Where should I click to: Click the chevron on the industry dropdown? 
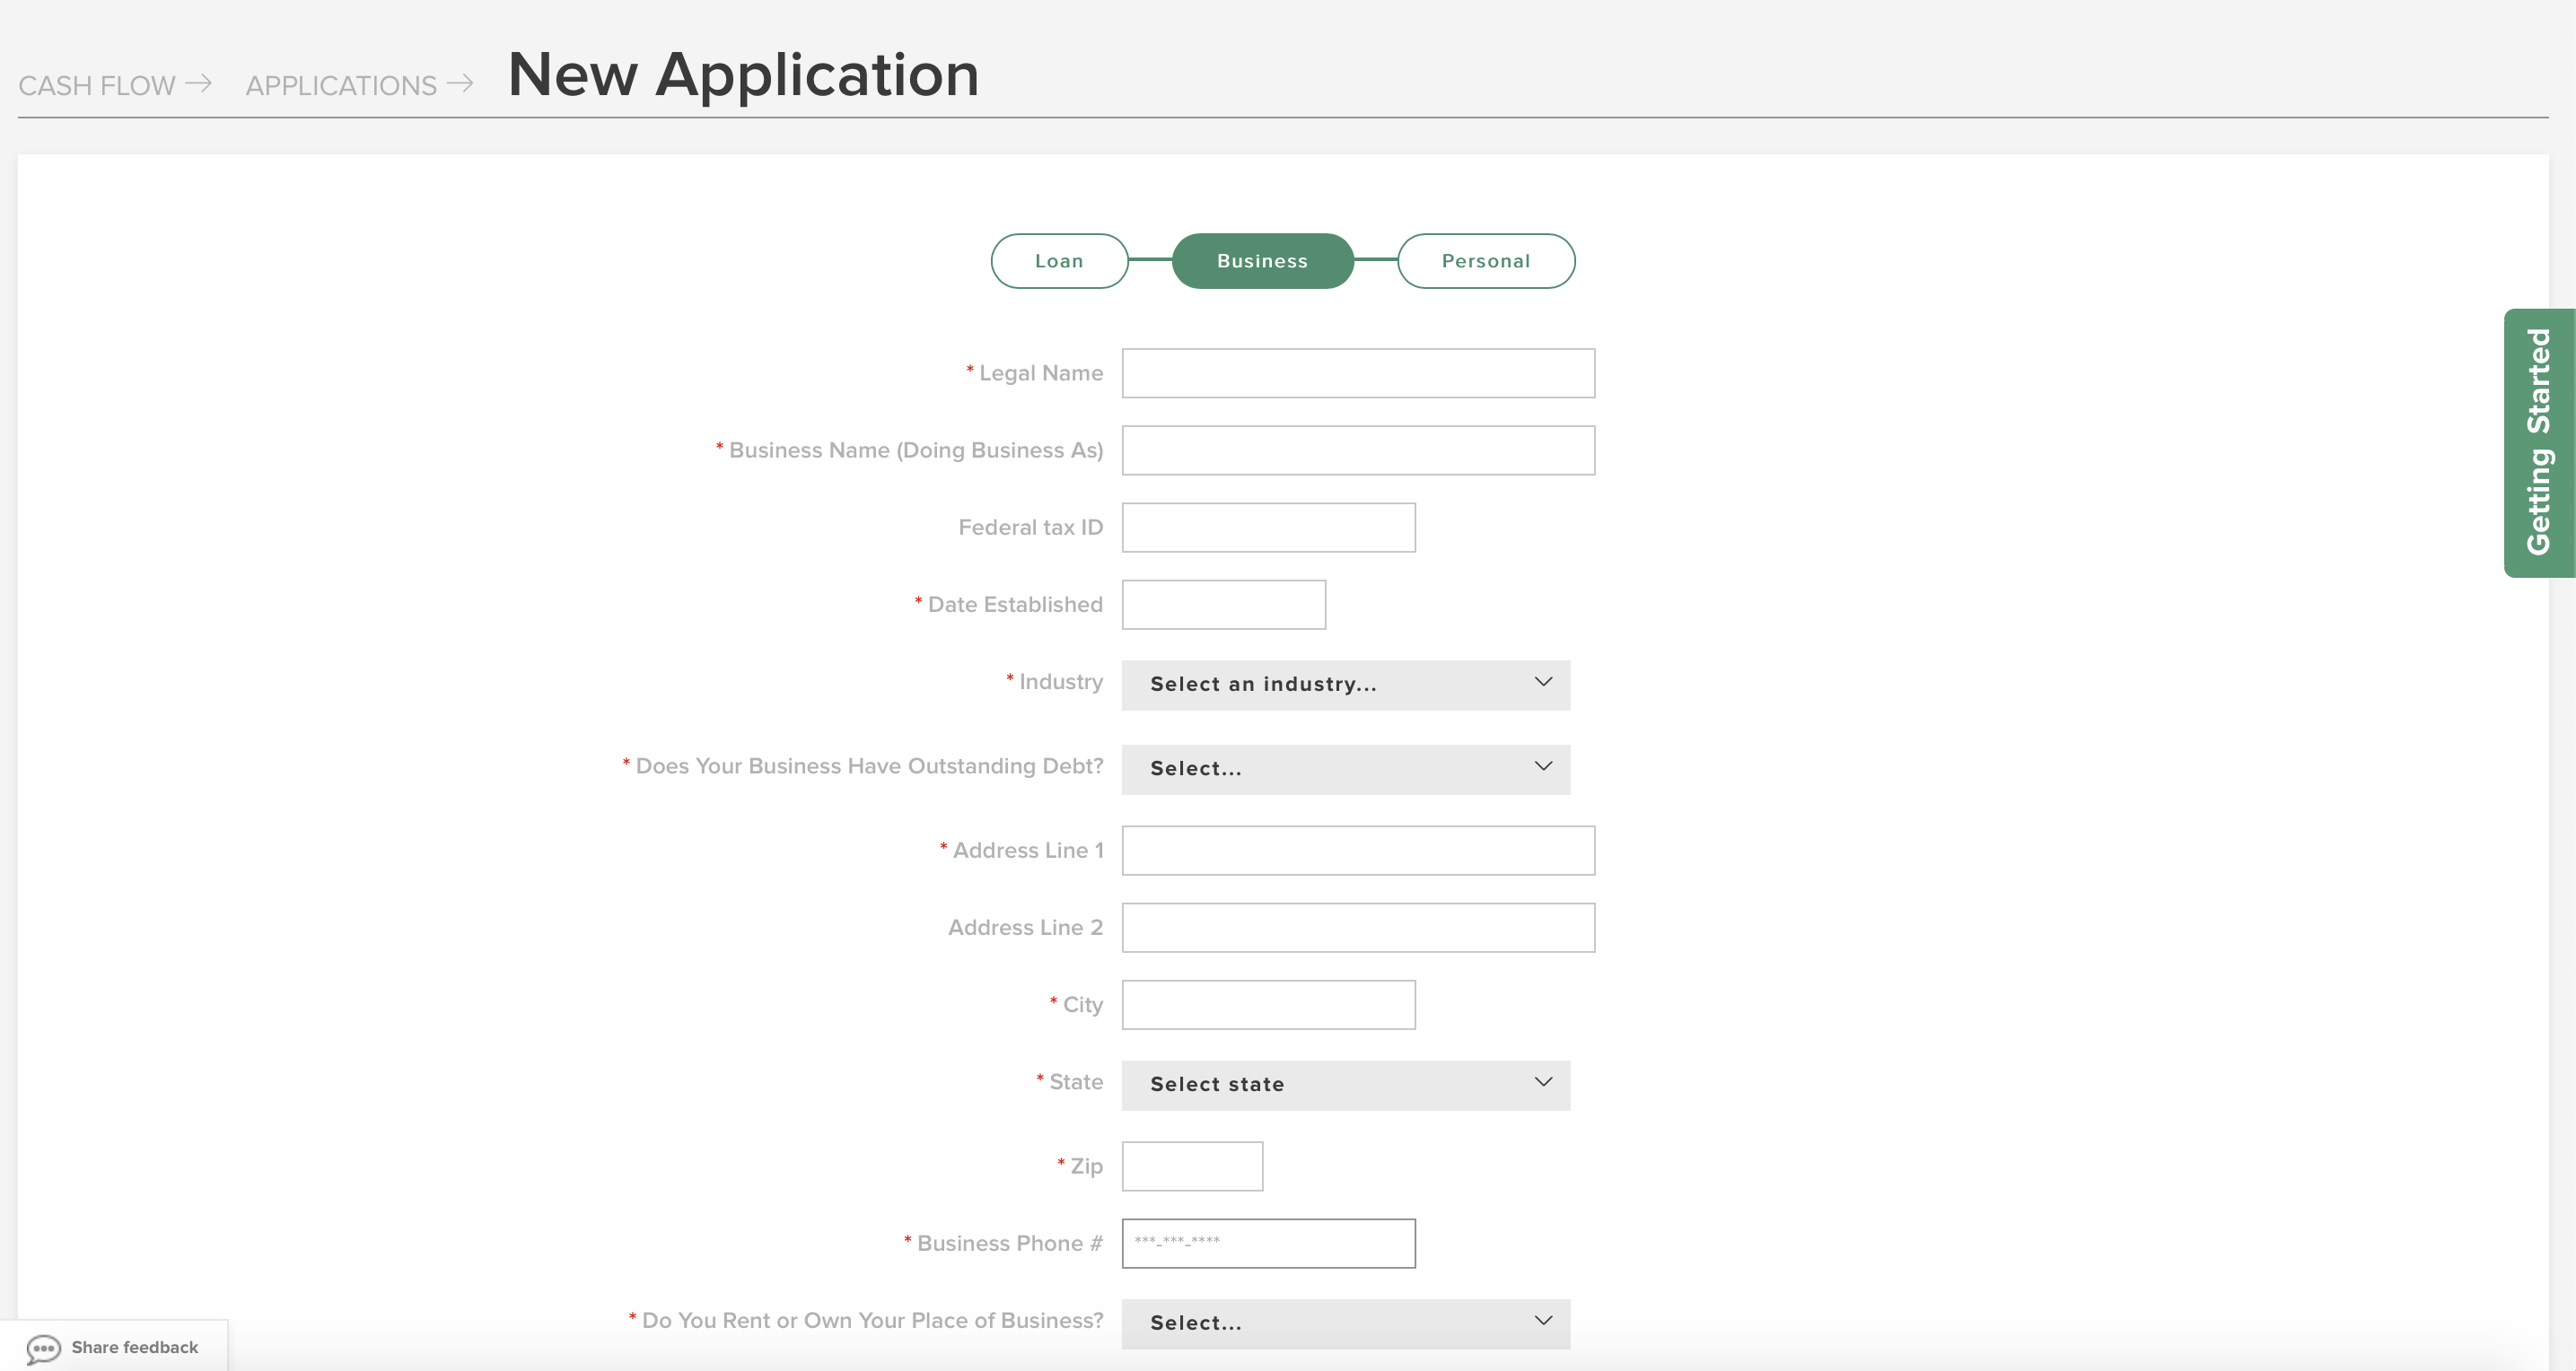point(1543,682)
